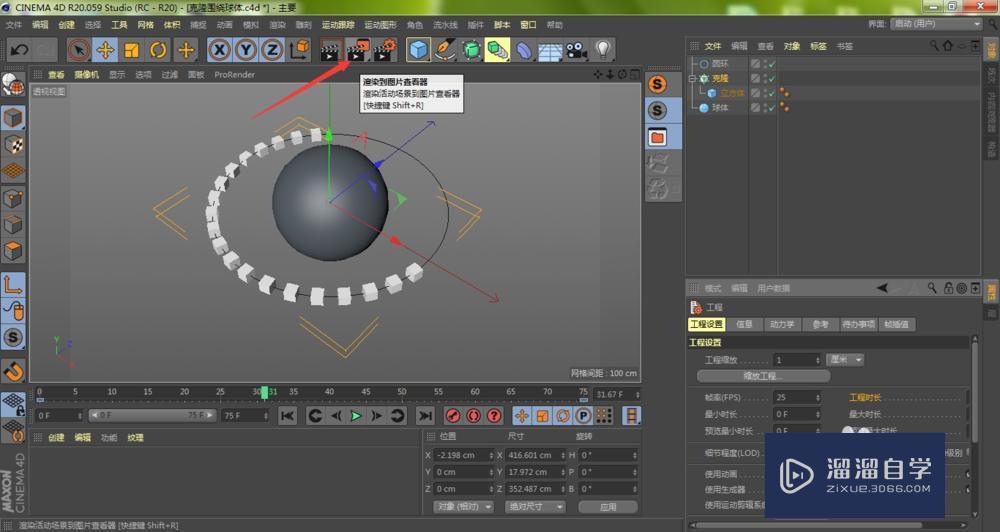1000x532 pixels.
Task: Click the light bulb icon
Action: tap(603, 50)
